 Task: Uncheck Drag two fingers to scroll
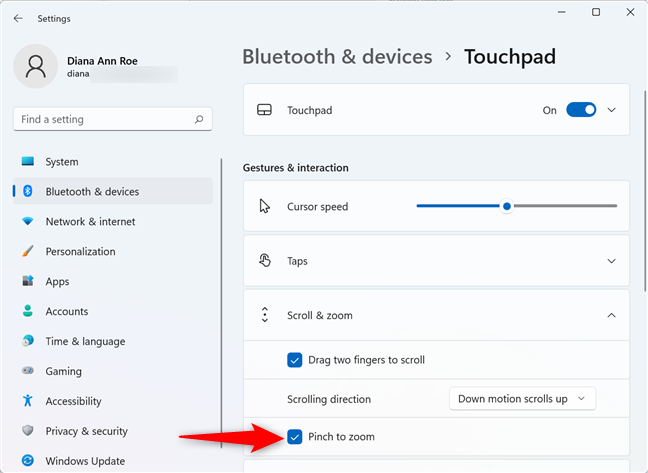(x=295, y=360)
